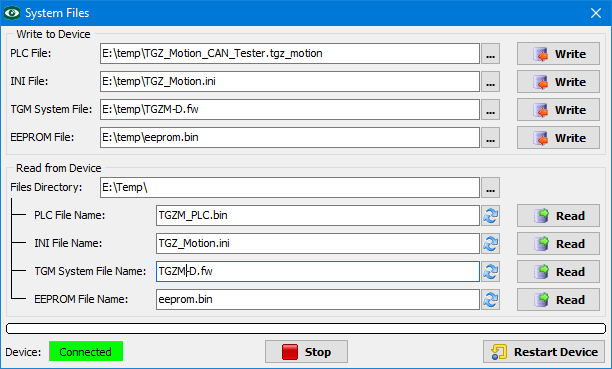612x369 pixels.
Task: Click the green Connected status indicator
Action: pos(86,351)
